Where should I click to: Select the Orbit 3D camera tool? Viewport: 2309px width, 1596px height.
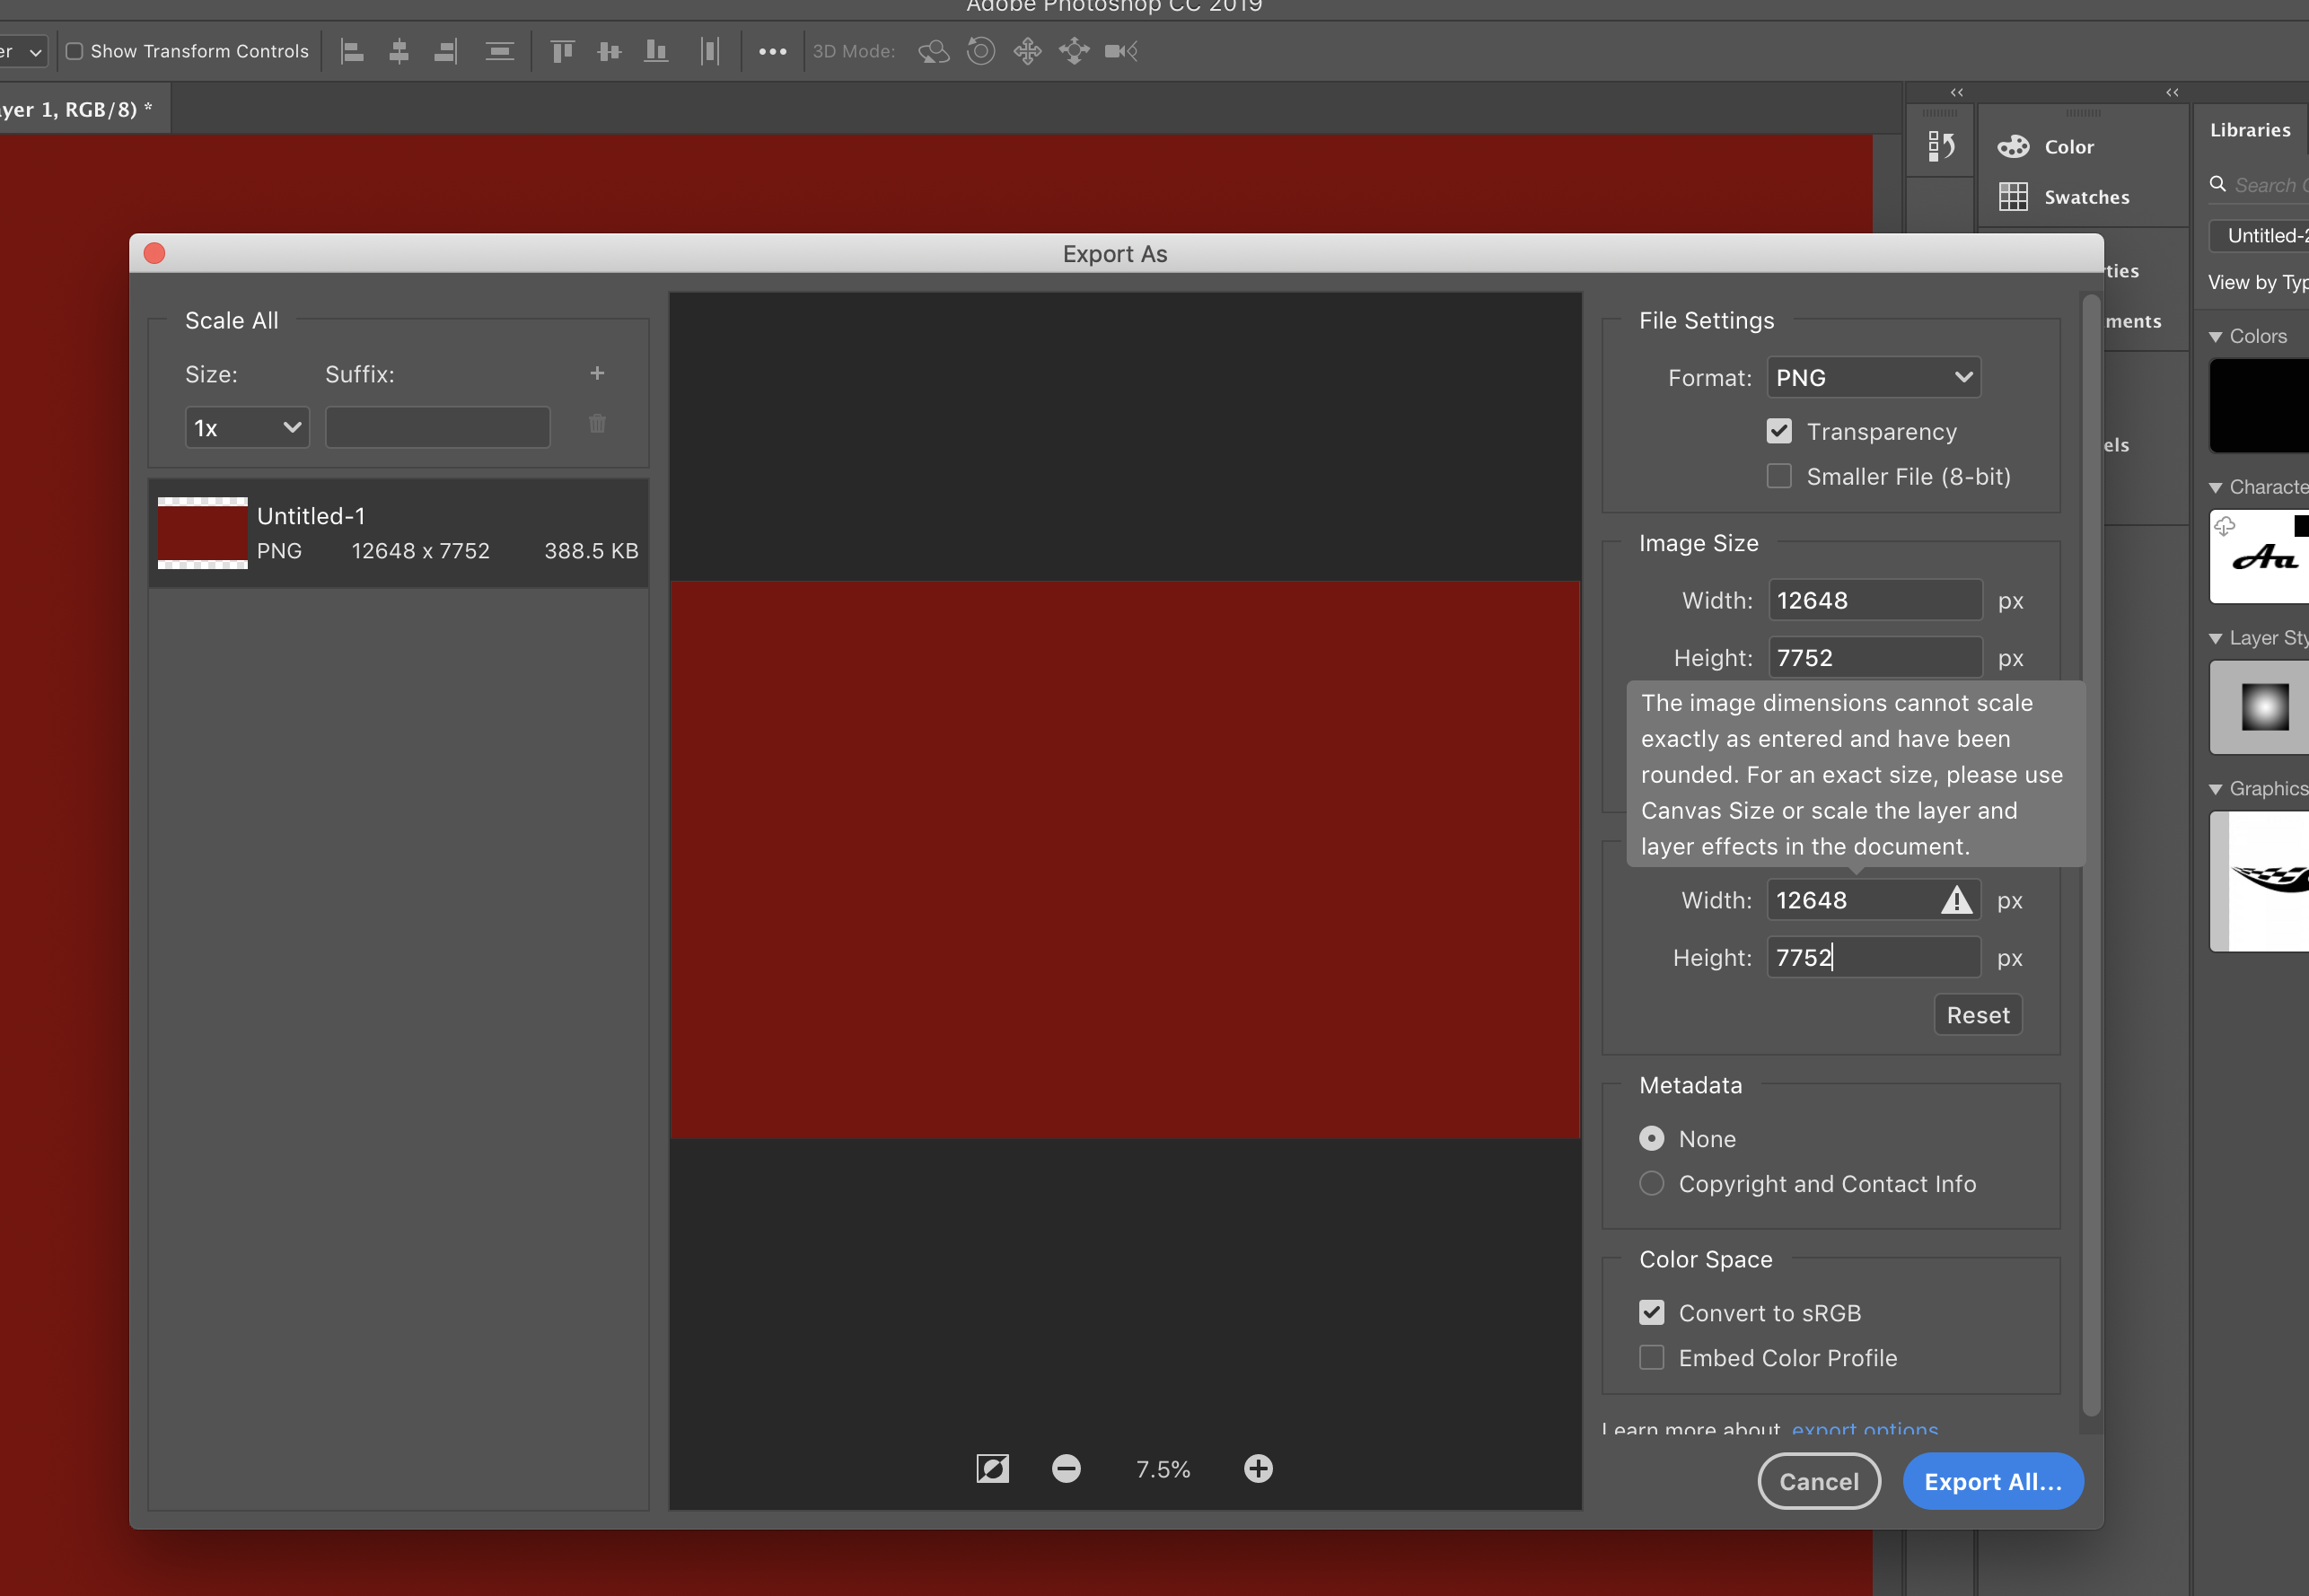[x=933, y=51]
